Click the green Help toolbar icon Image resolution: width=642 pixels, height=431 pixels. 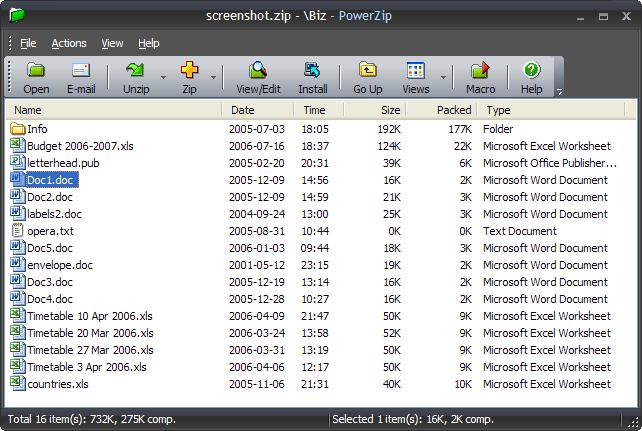(x=531, y=70)
